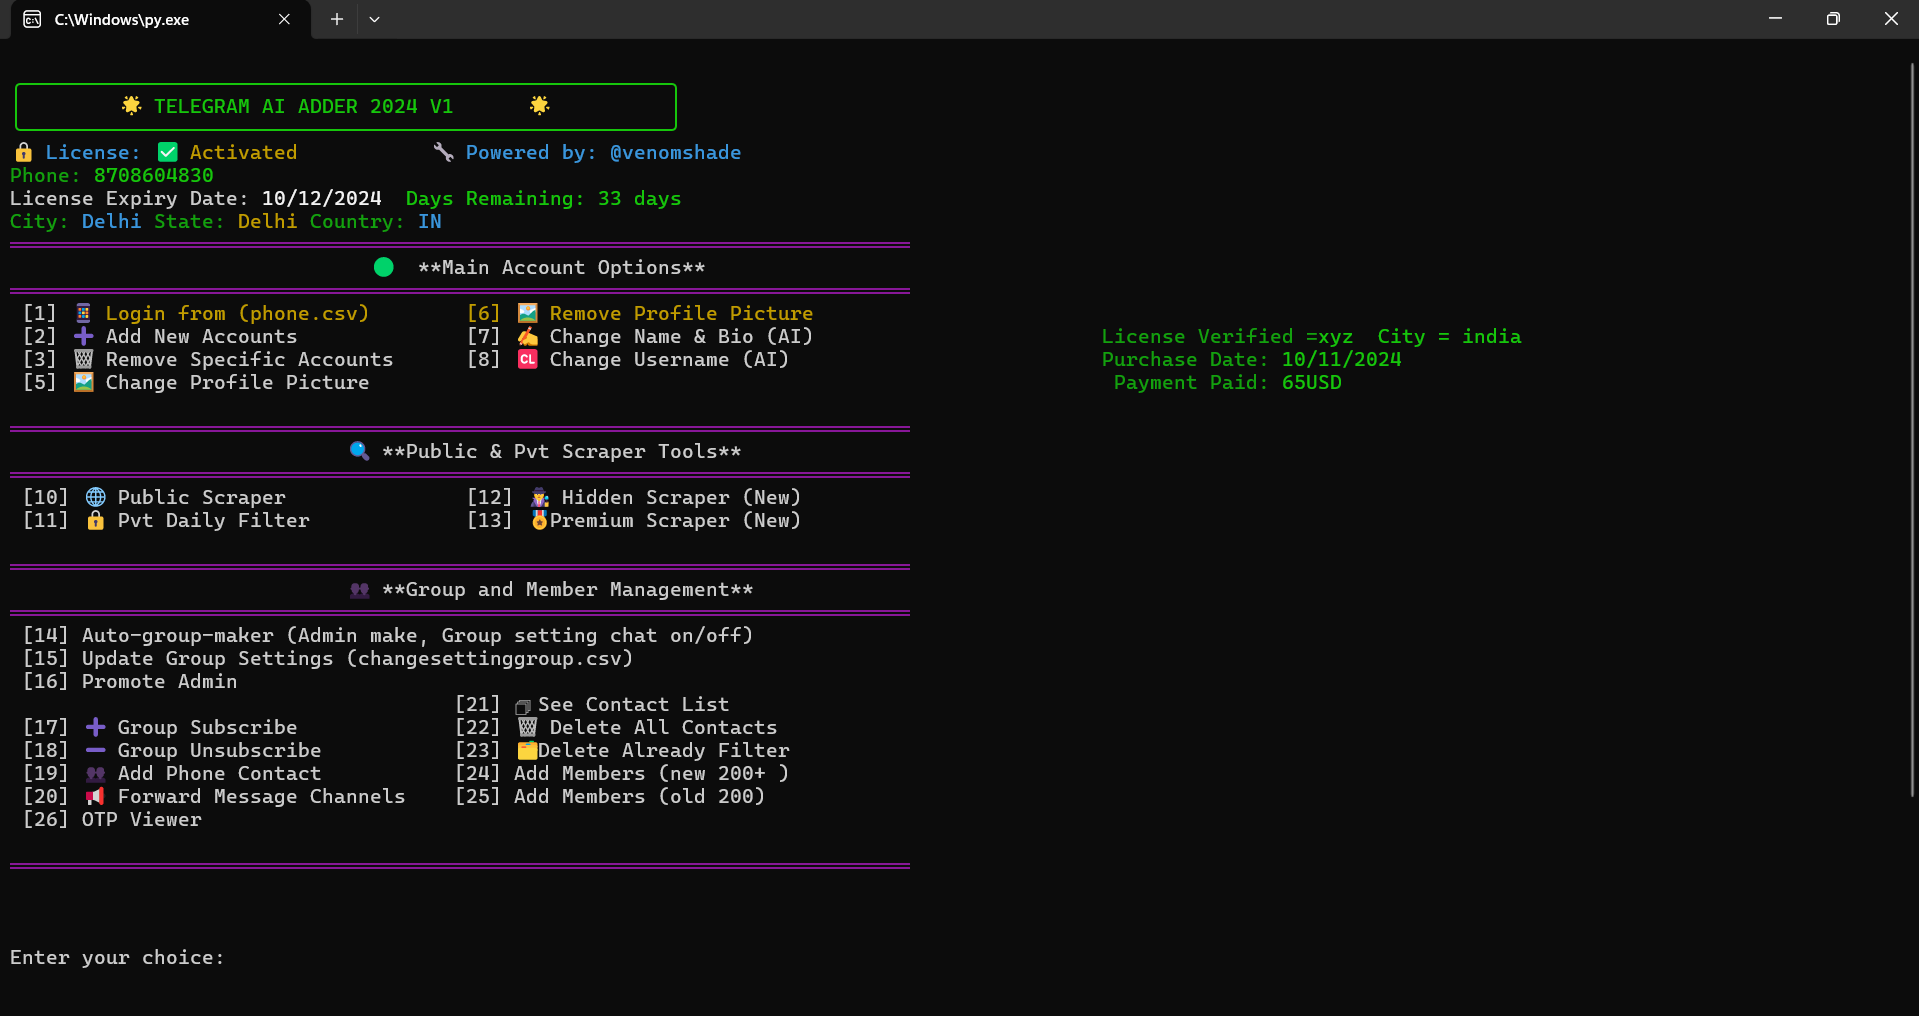Click the TELEGRAM AI ADDER 2024 V1 banner title
Screen dimensions: 1919x1016
click(304, 106)
